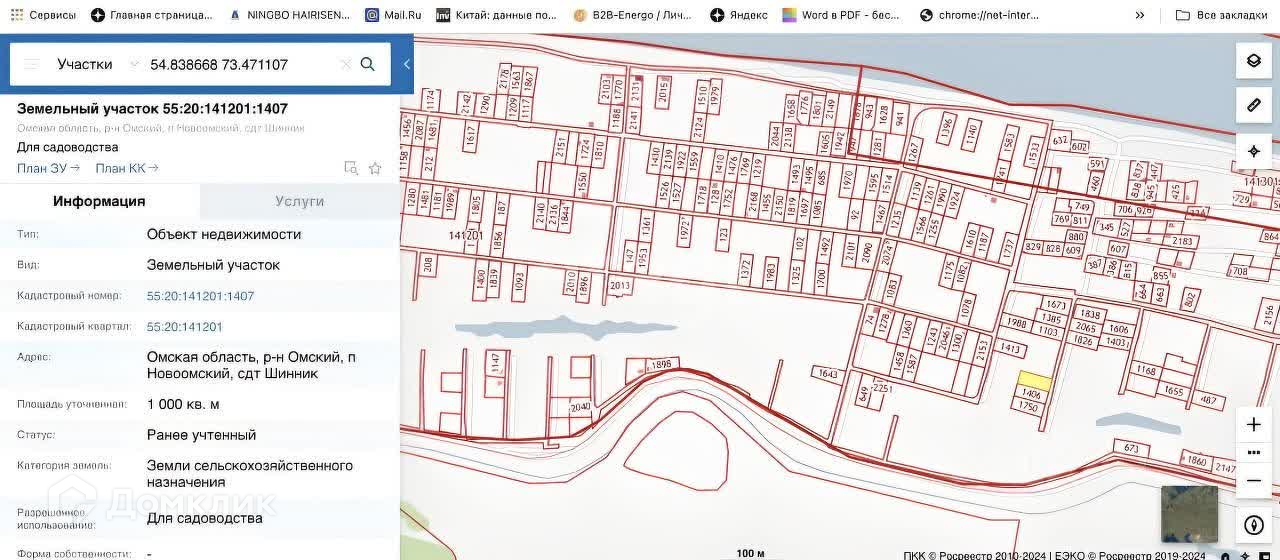This screenshot has height=560, width=1280.
Task: Open the Участки search type dropdown
Action: [97, 64]
